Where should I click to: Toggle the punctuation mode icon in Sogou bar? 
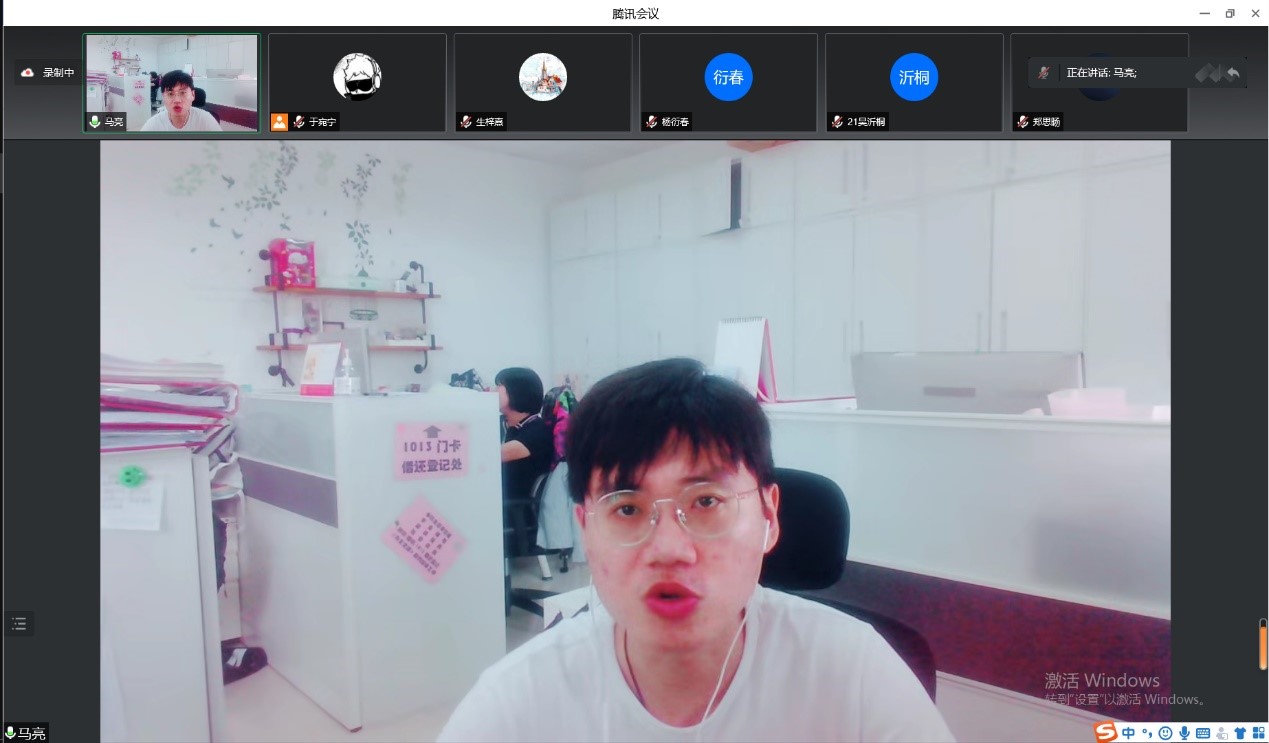(1146, 732)
